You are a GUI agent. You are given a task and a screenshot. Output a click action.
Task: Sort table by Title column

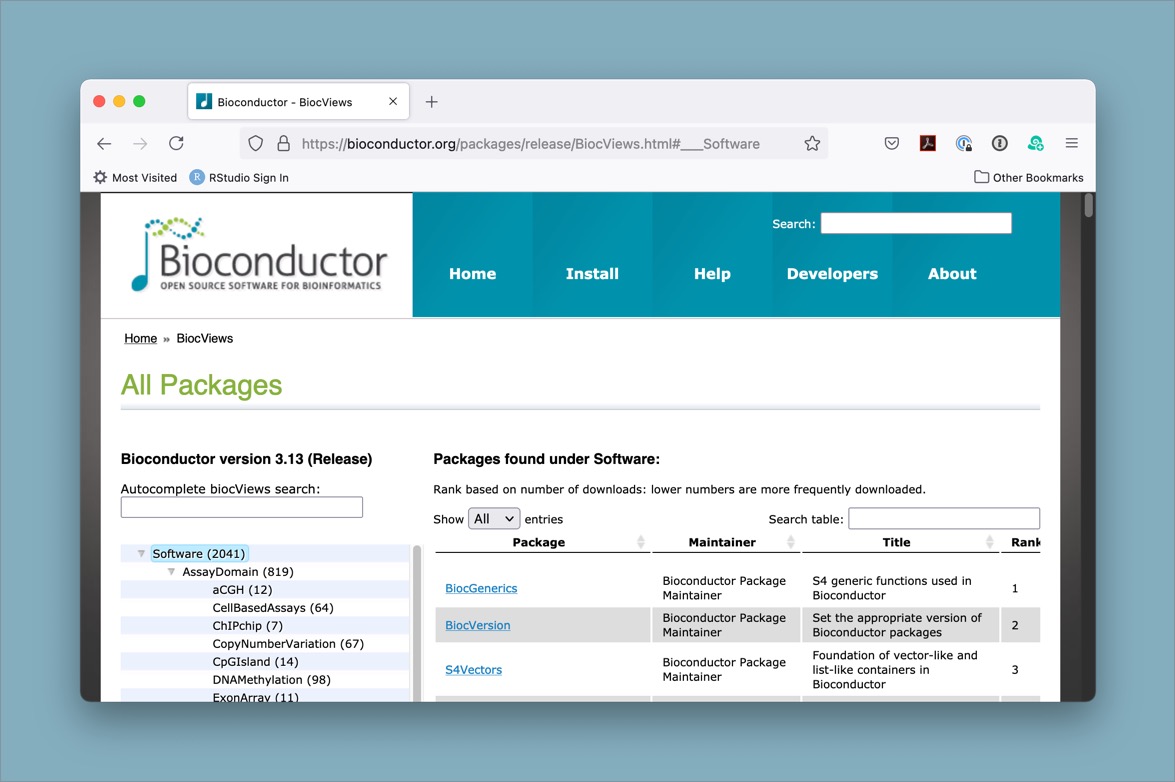pos(898,542)
